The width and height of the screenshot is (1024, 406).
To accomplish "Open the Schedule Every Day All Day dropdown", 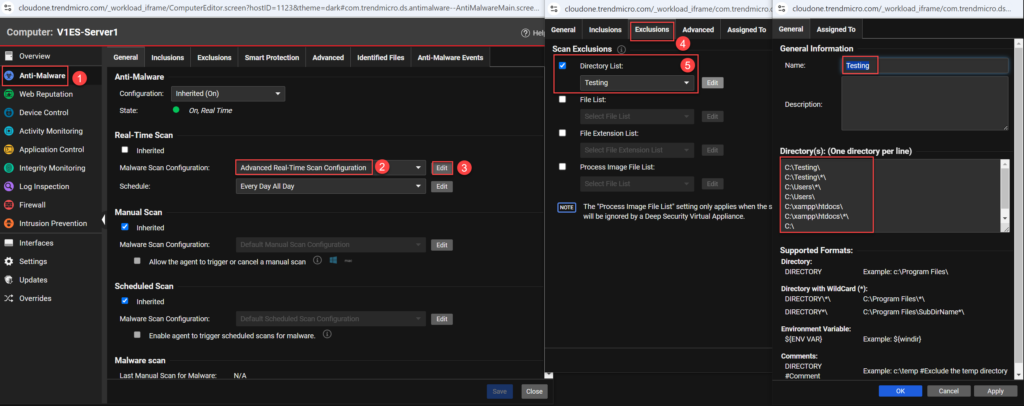I will pos(330,186).
